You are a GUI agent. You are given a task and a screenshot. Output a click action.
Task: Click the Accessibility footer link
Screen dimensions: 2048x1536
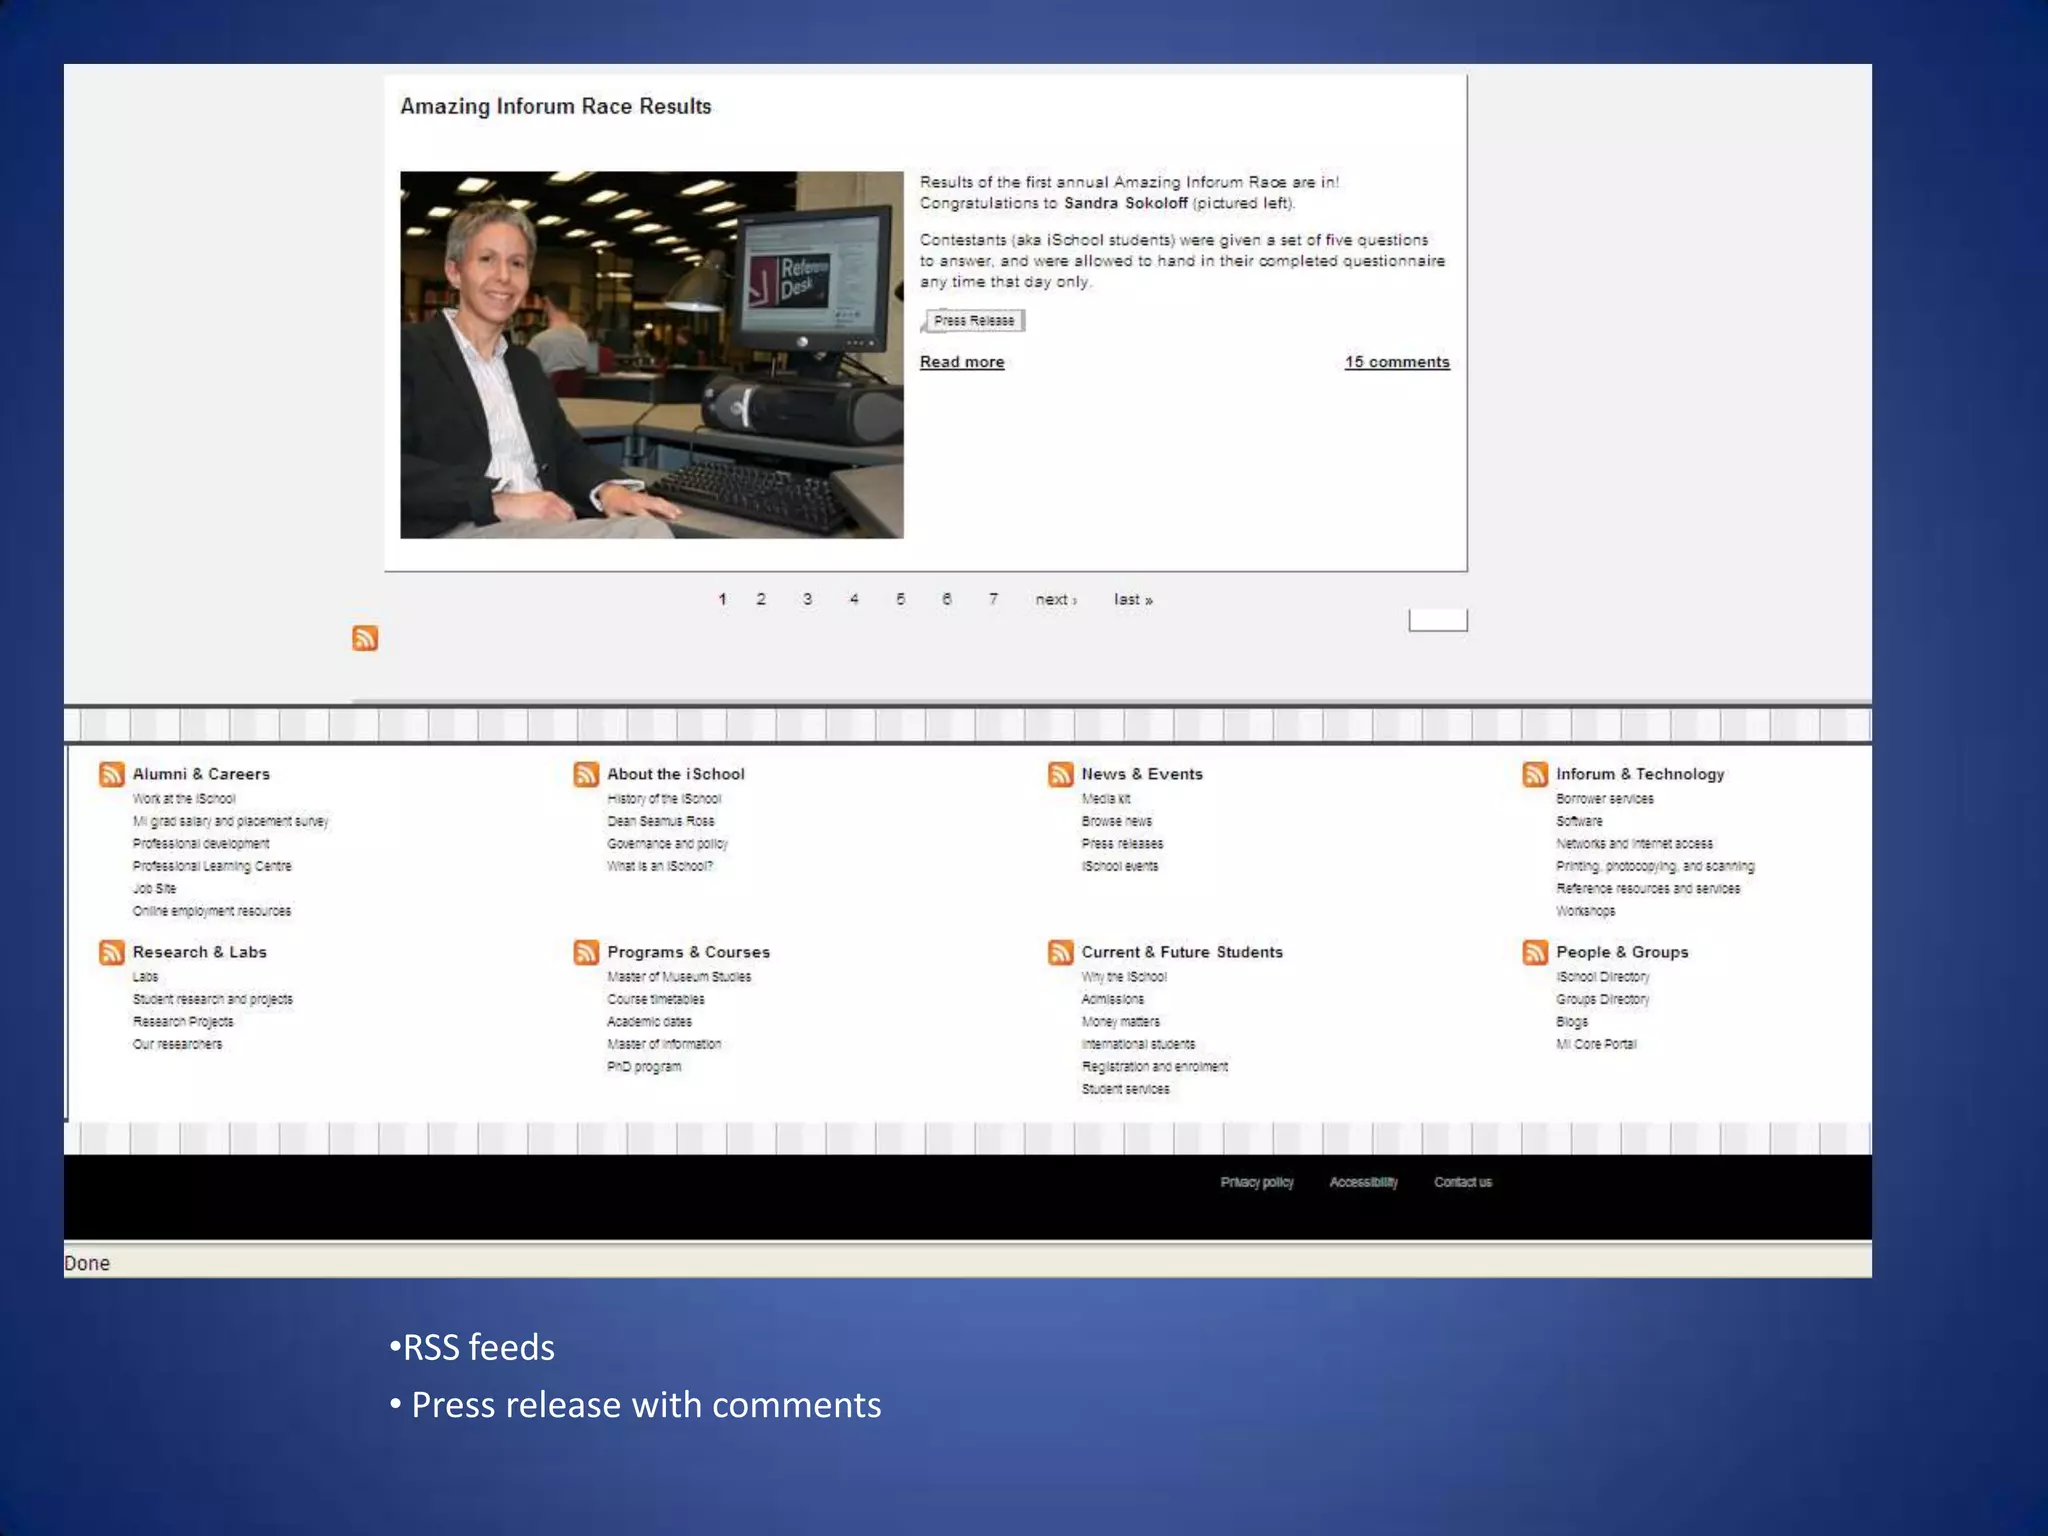point(1364,1182)
